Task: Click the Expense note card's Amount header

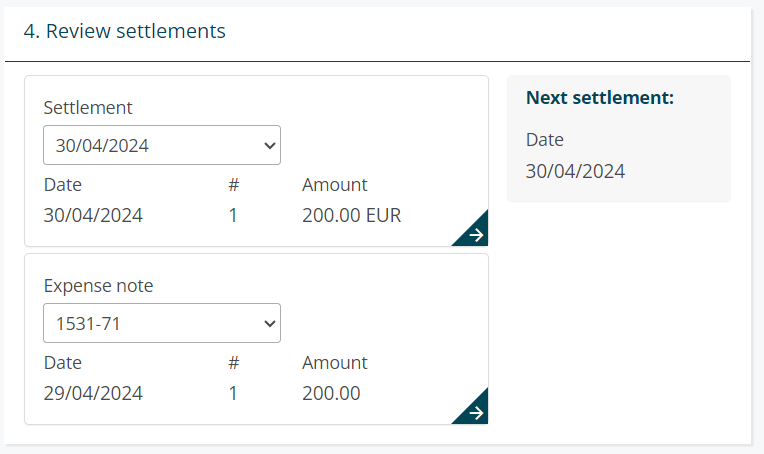Action: click(334, 363)
